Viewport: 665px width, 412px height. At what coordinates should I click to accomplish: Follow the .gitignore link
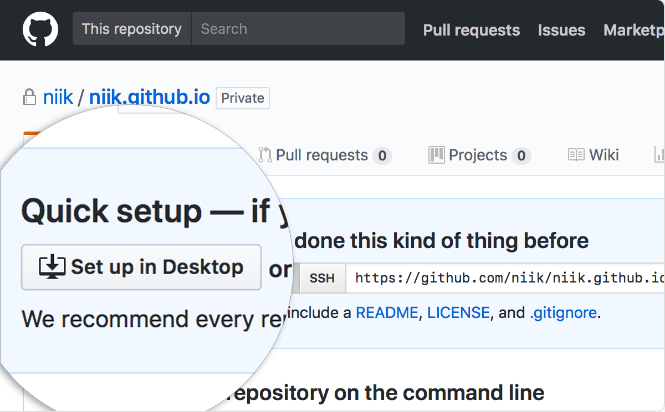[x=564, y=313]
